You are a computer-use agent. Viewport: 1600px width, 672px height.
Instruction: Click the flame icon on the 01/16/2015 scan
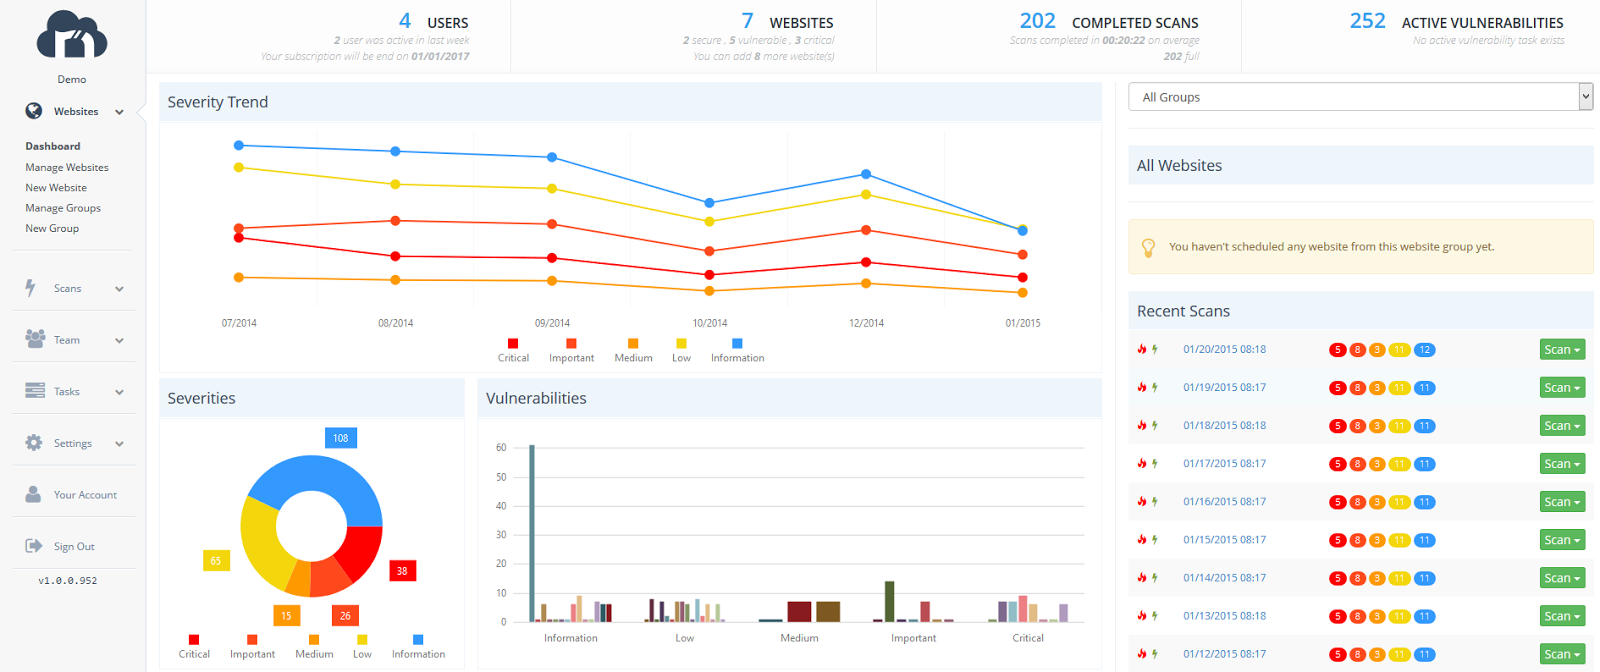pyautogui.click(x=1142, y=501)
